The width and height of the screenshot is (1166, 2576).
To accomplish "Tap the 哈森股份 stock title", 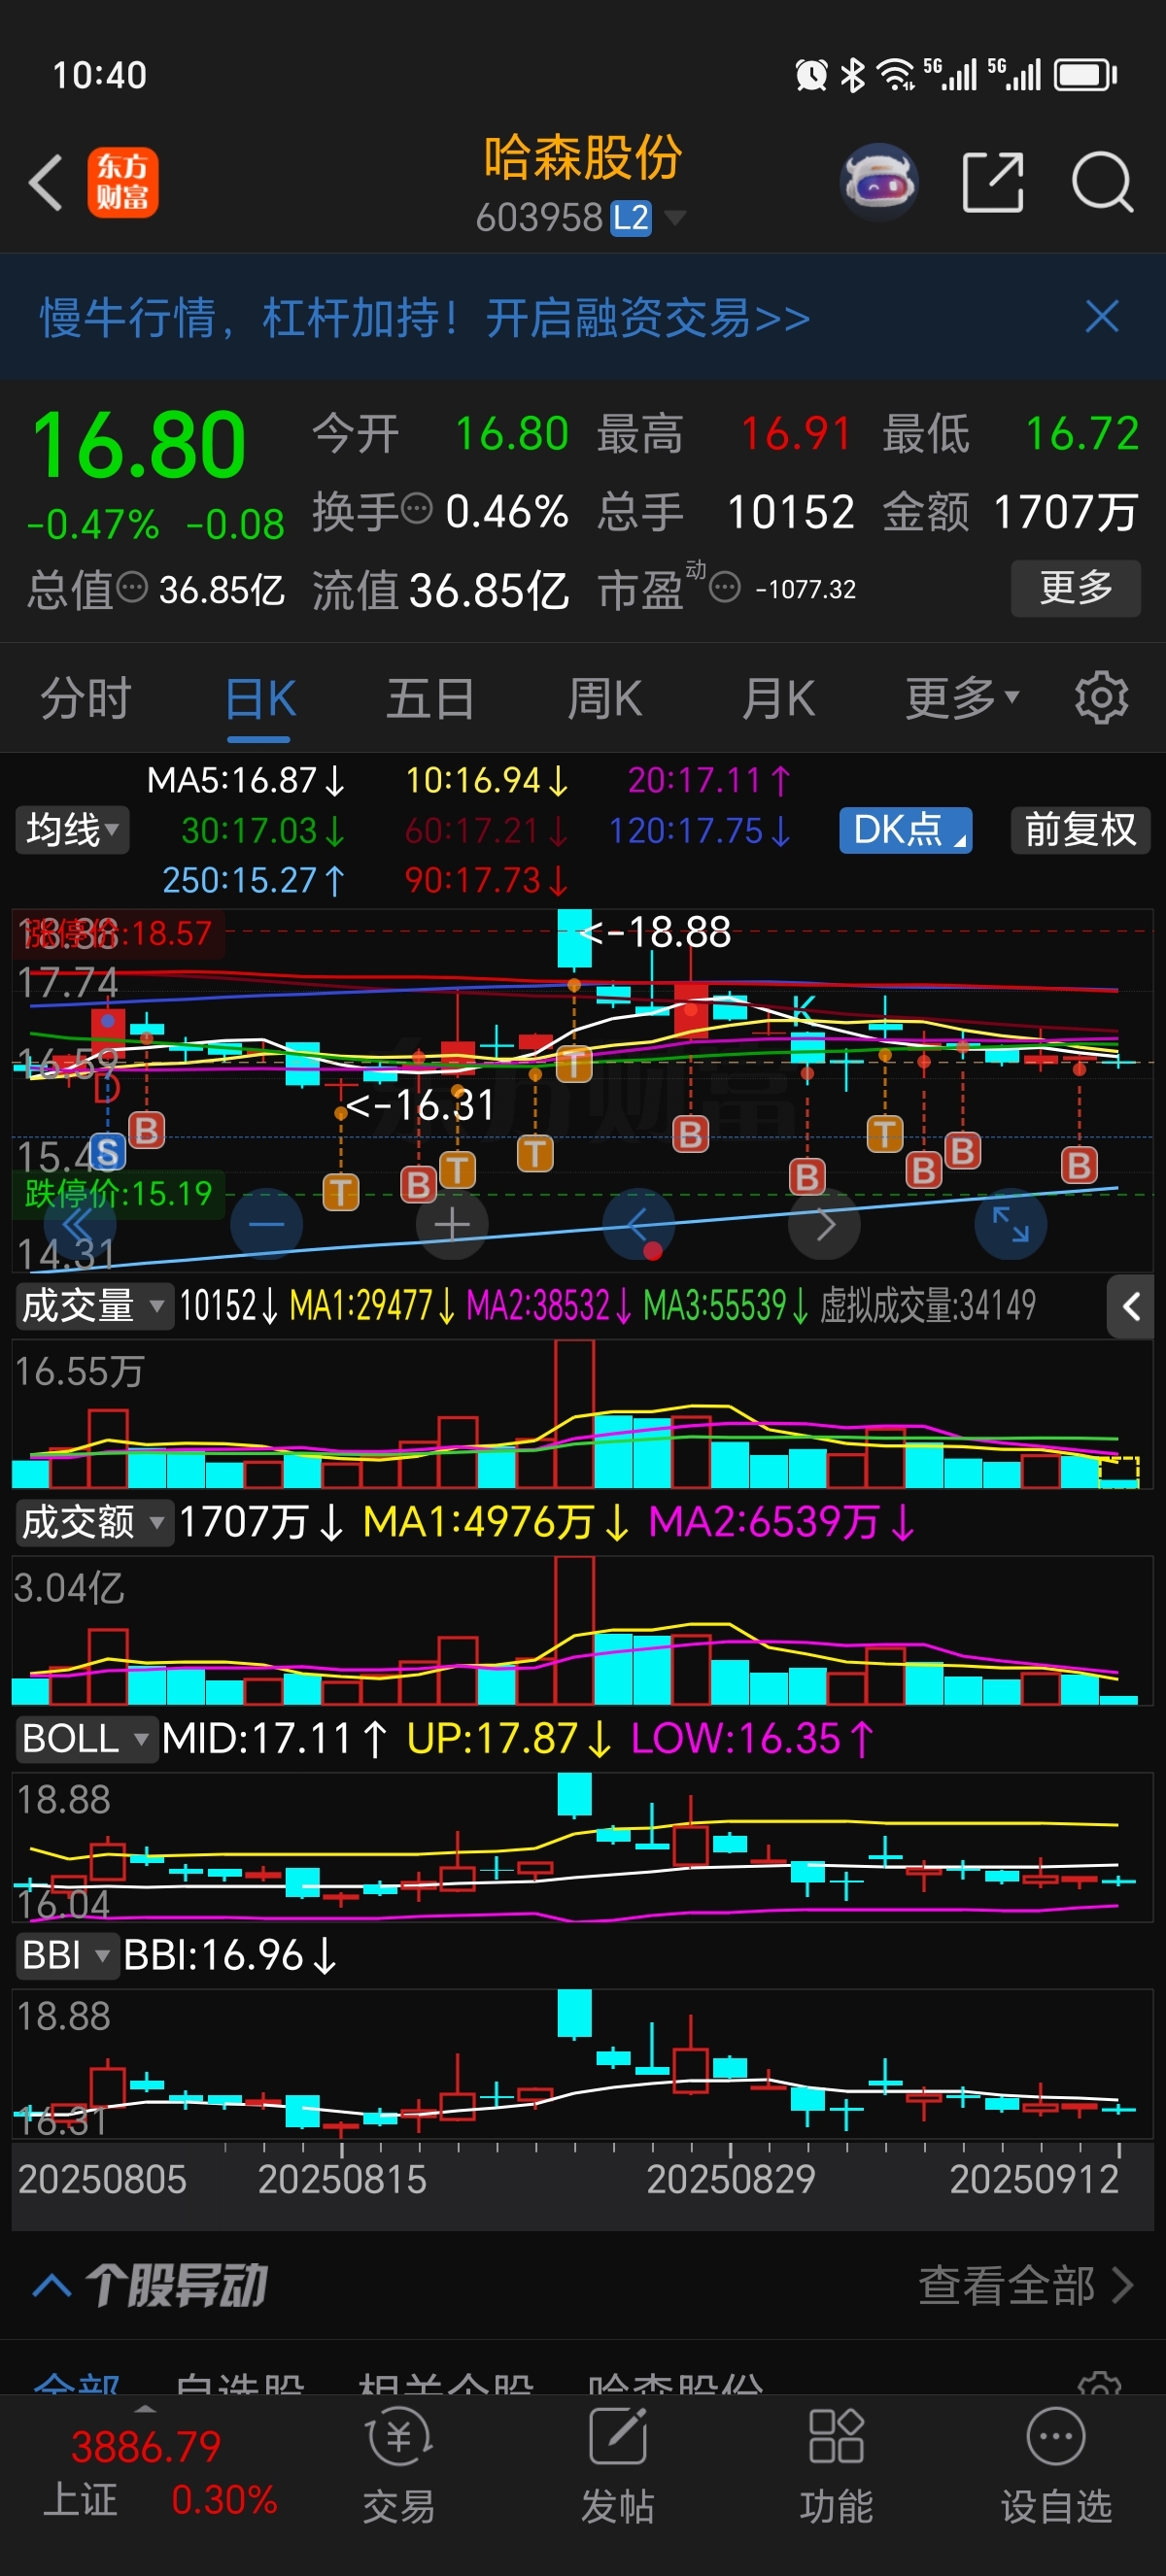I will pyautogui.click(x=583, y=158).
